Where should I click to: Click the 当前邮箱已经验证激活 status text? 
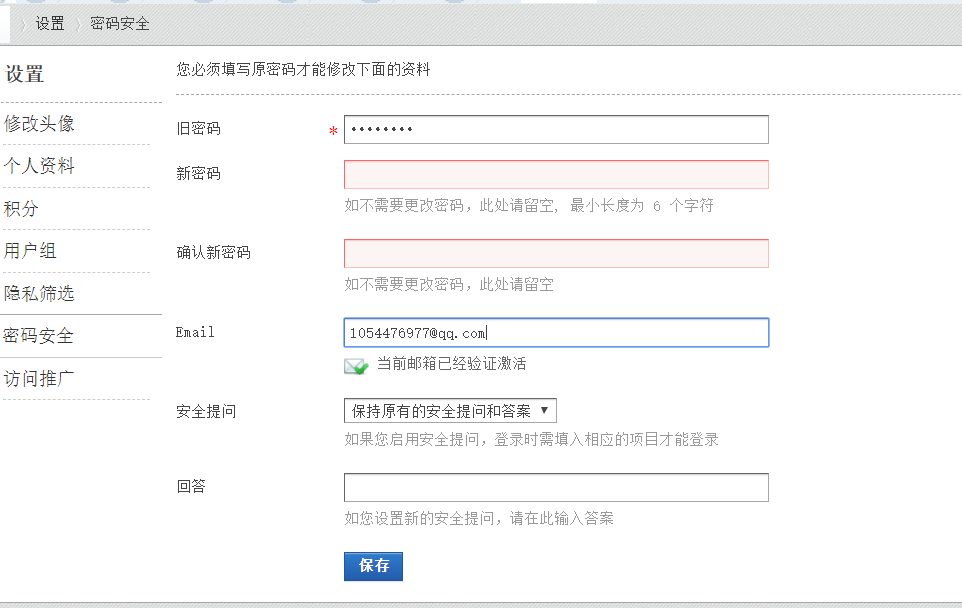click(452, 364)
